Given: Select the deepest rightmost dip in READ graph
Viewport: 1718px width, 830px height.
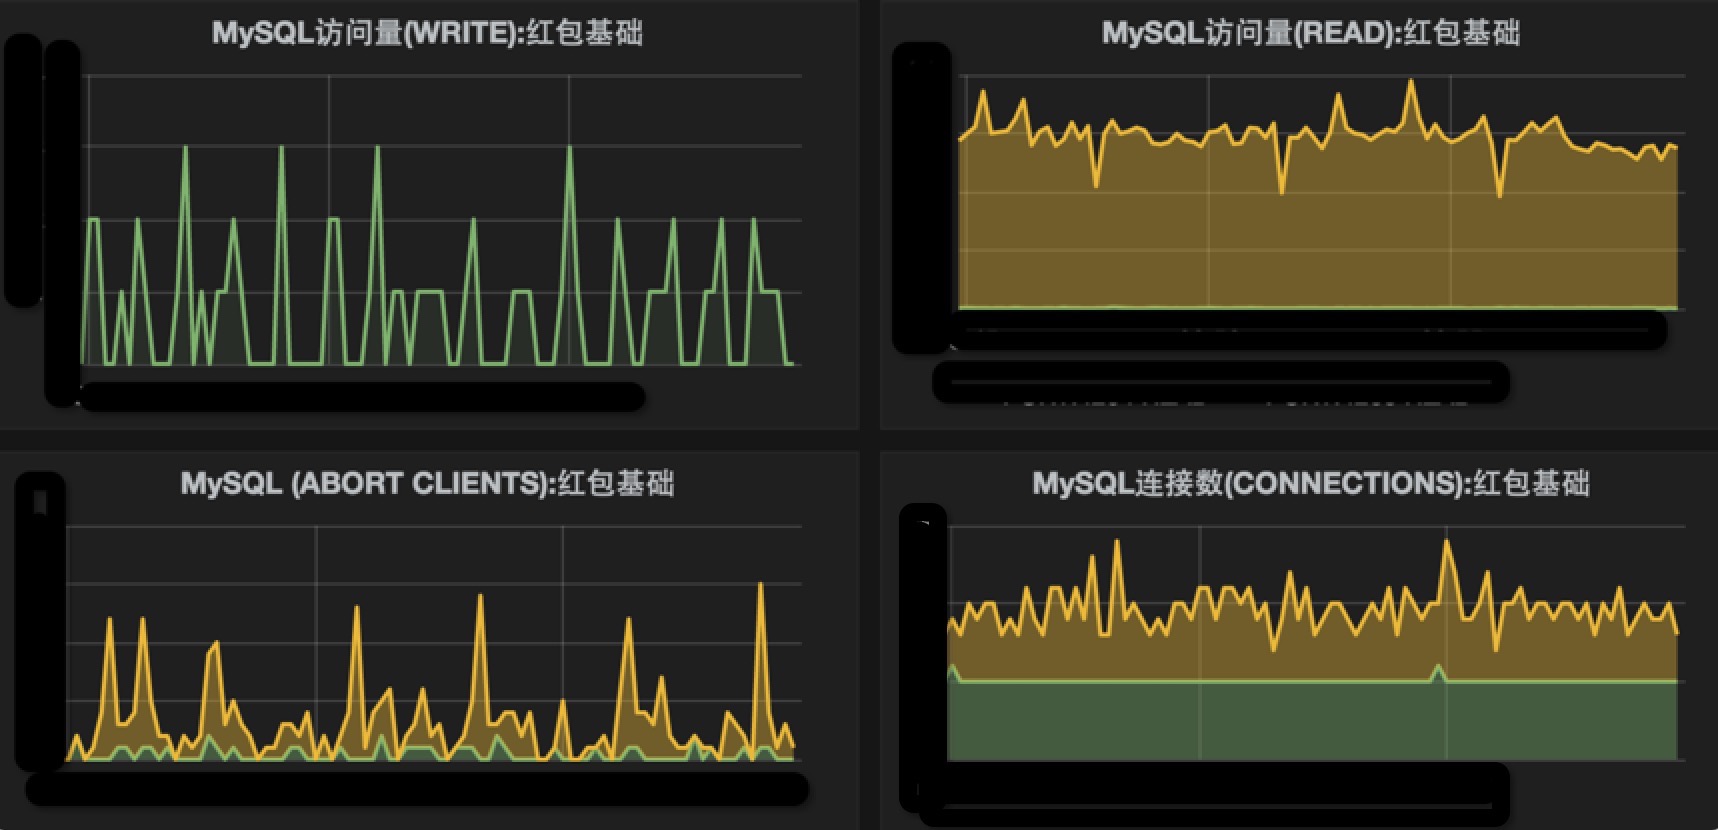Looking at the screenshot, I should pyautogui.click(x=1499, y=193).
